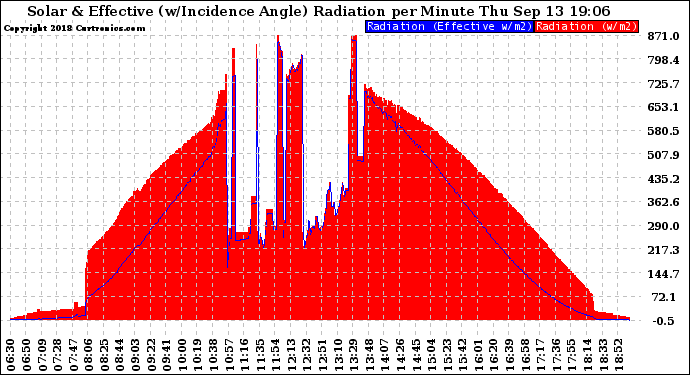Click the 17:36 time label

(556, 355)
